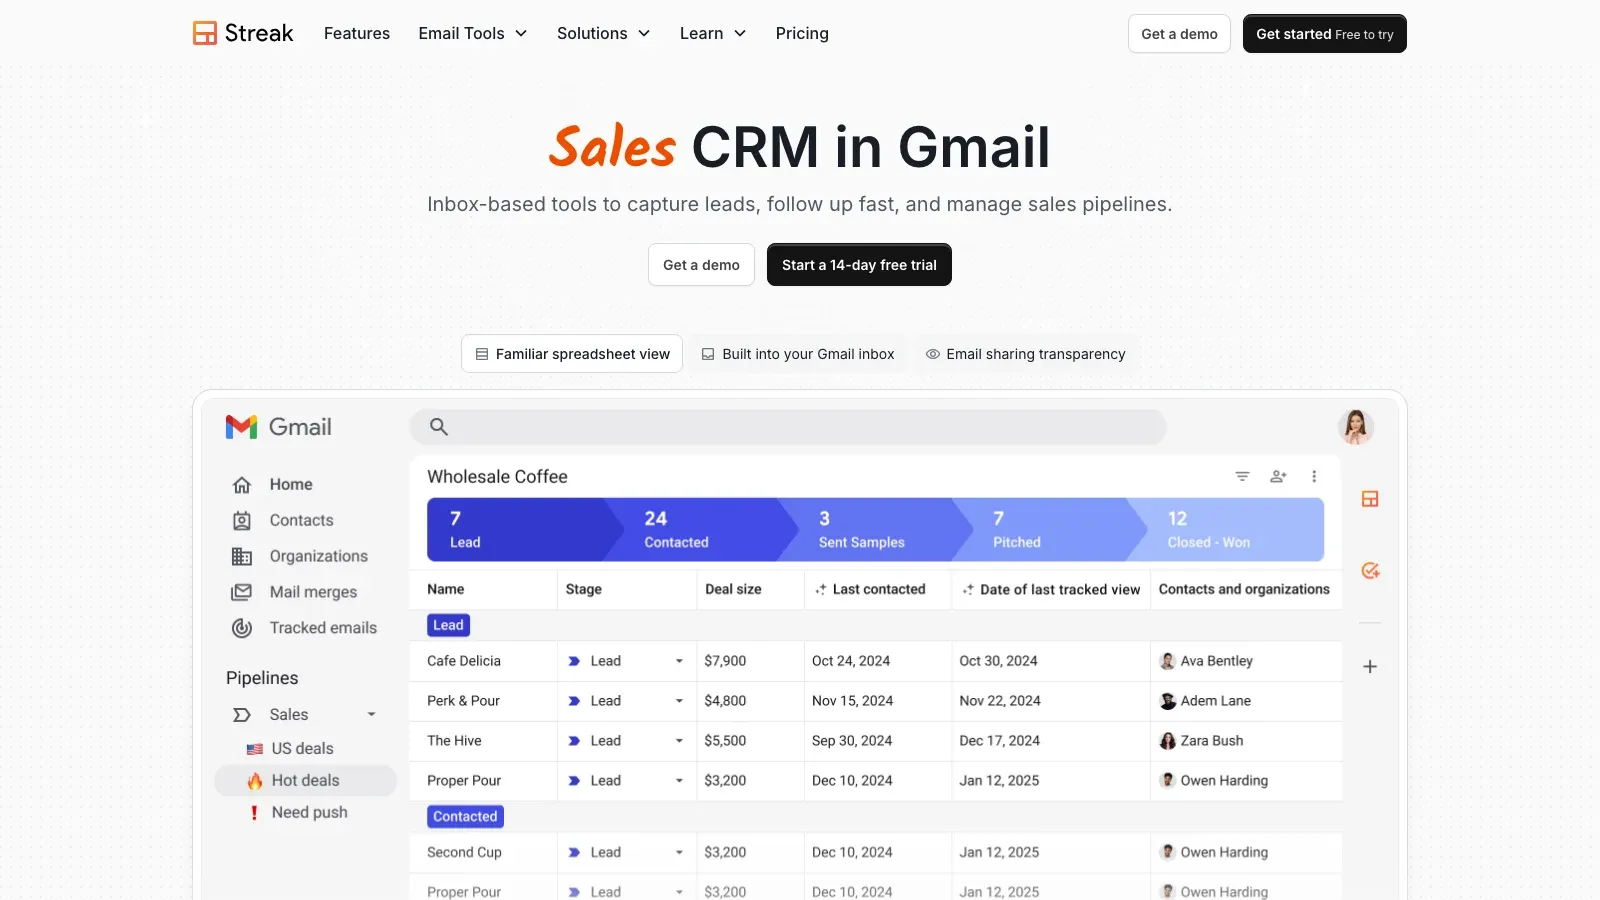Click the sparkle icon beside Last contacted

[820, 590]
